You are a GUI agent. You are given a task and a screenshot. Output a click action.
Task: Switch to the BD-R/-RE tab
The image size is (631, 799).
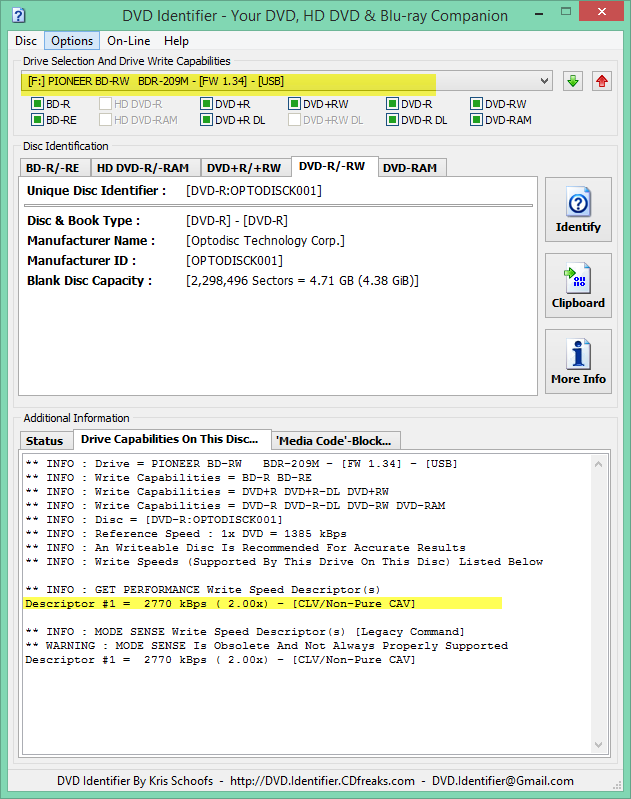point(53,168)
